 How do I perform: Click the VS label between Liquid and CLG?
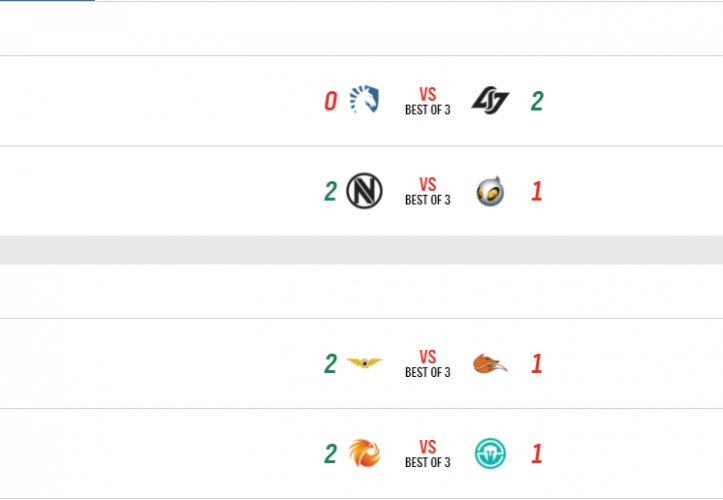pos(428,95)
